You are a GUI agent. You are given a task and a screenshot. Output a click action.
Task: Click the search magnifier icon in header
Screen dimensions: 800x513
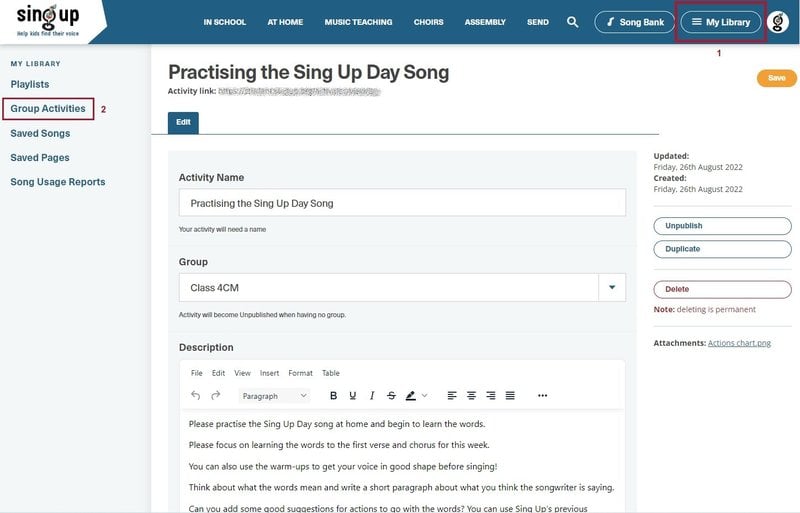(x=572, y=22)
